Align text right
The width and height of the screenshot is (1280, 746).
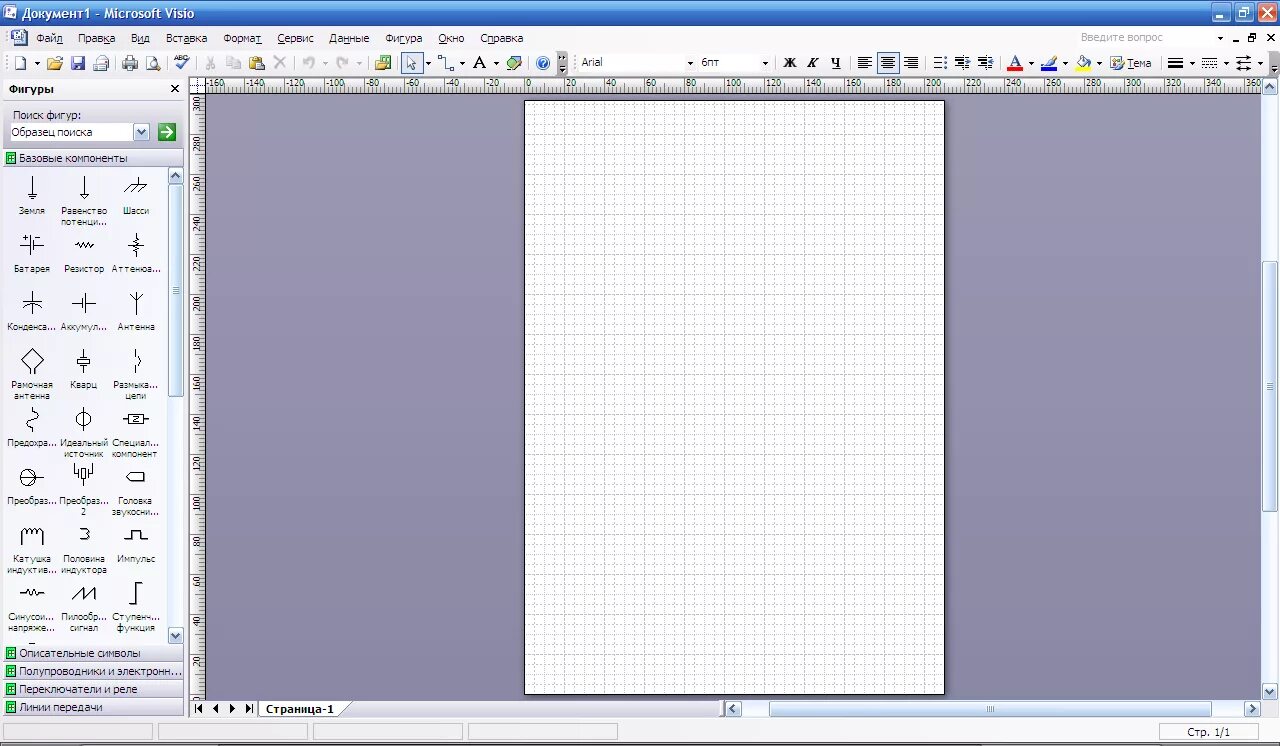pos(911,63)
